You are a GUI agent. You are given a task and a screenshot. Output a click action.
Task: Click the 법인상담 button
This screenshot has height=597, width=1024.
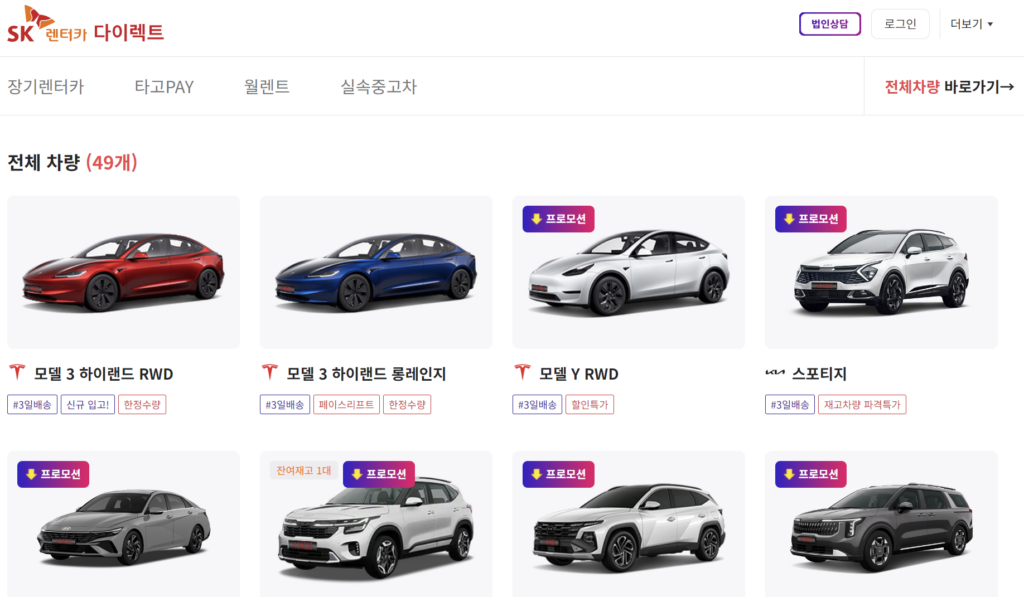[x=829, y=23]
